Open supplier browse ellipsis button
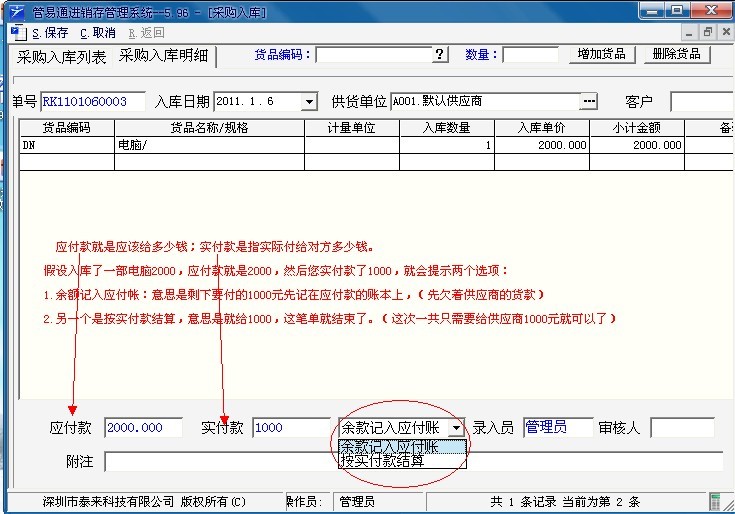Screen dimensions: 735x514 589,101
